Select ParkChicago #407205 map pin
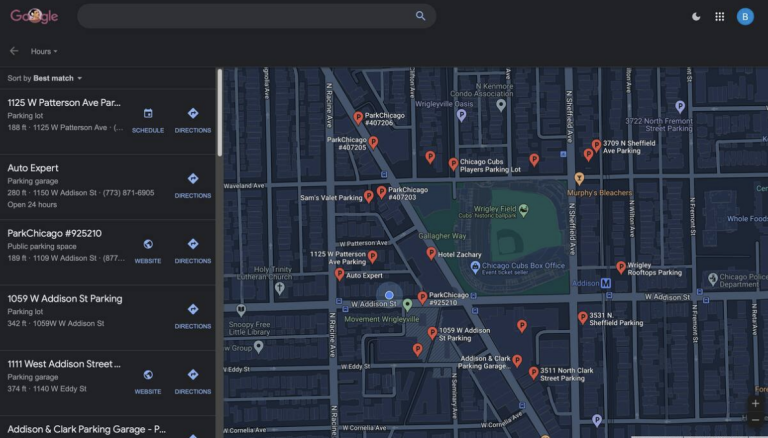The width and height of the screenshot is (768, 438). 373,143
